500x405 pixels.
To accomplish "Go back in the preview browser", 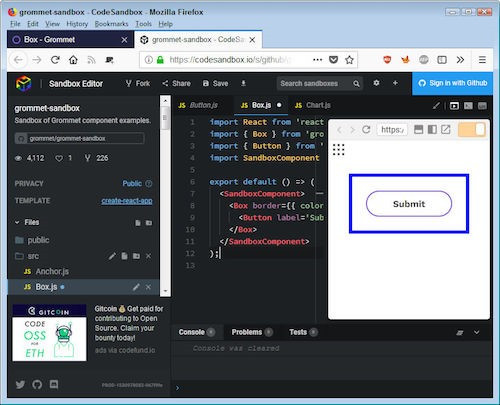I will coord(339,130).
